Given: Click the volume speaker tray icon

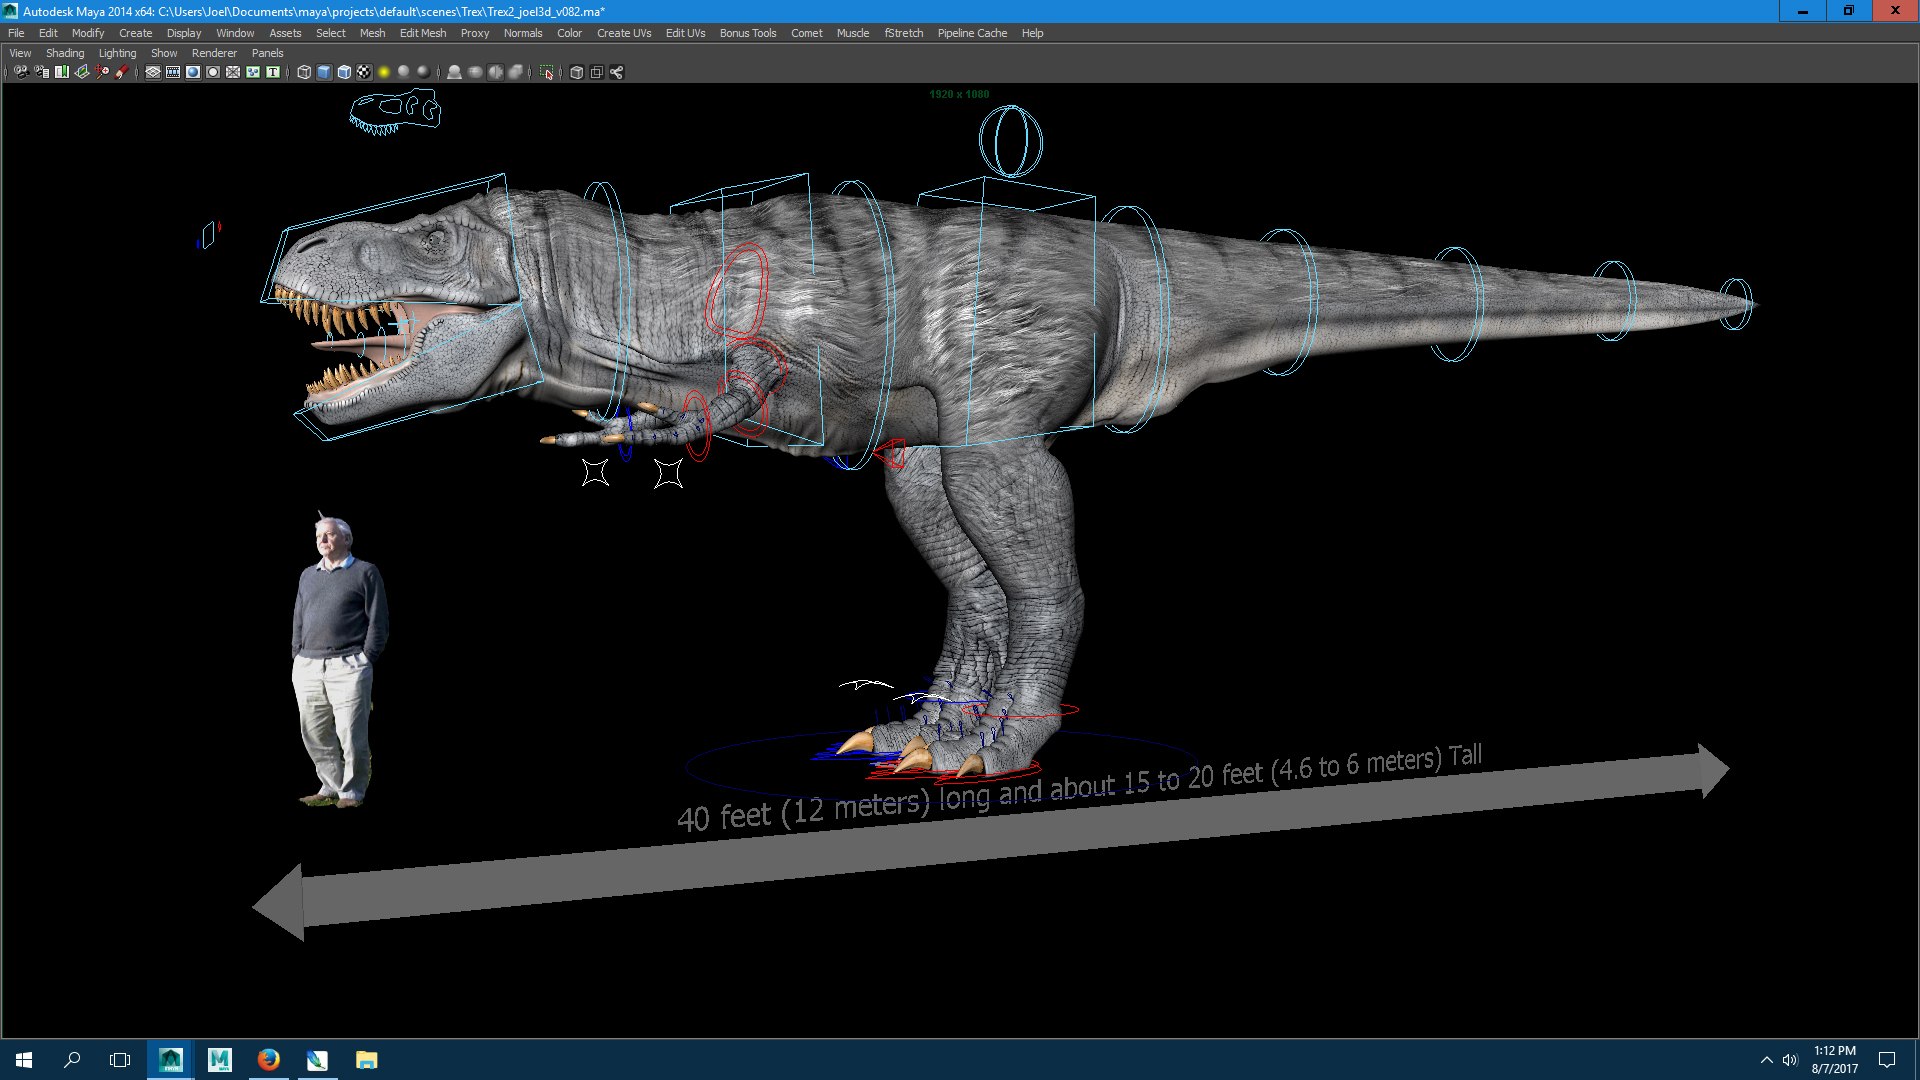Looking at the screenshot, I should tap(1790, 1060).
